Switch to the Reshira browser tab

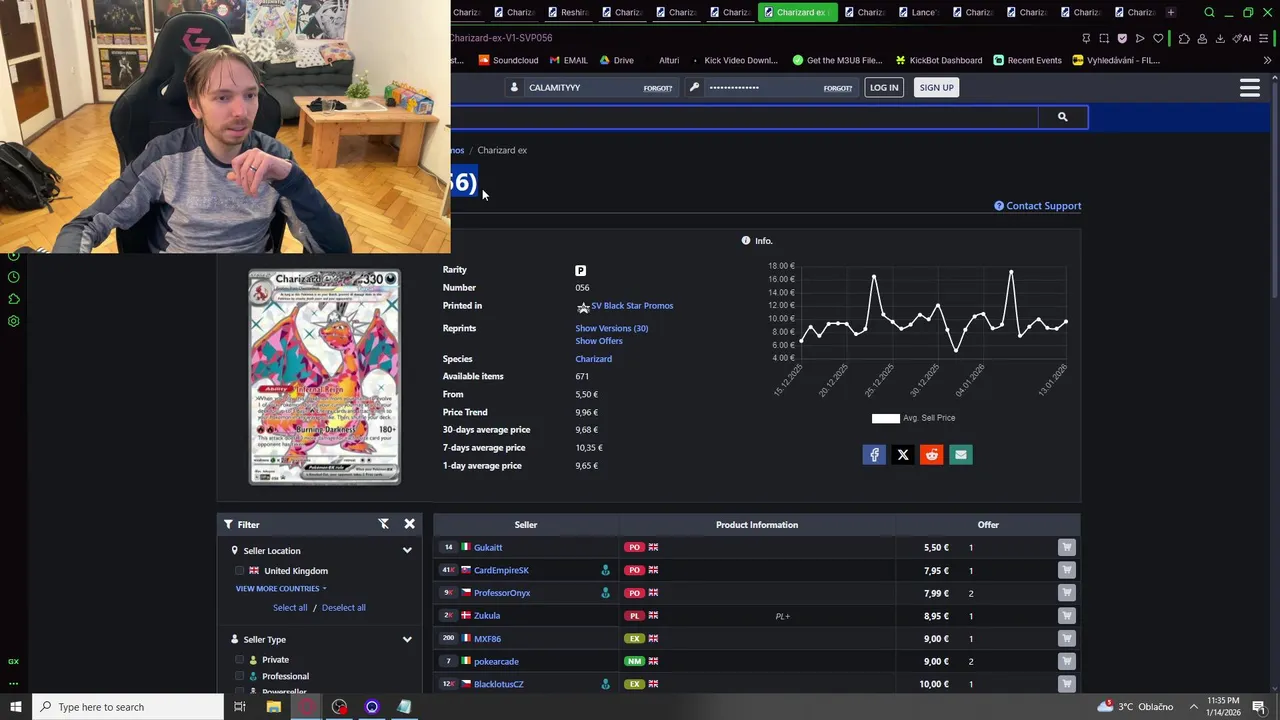(x=567, y=12)
